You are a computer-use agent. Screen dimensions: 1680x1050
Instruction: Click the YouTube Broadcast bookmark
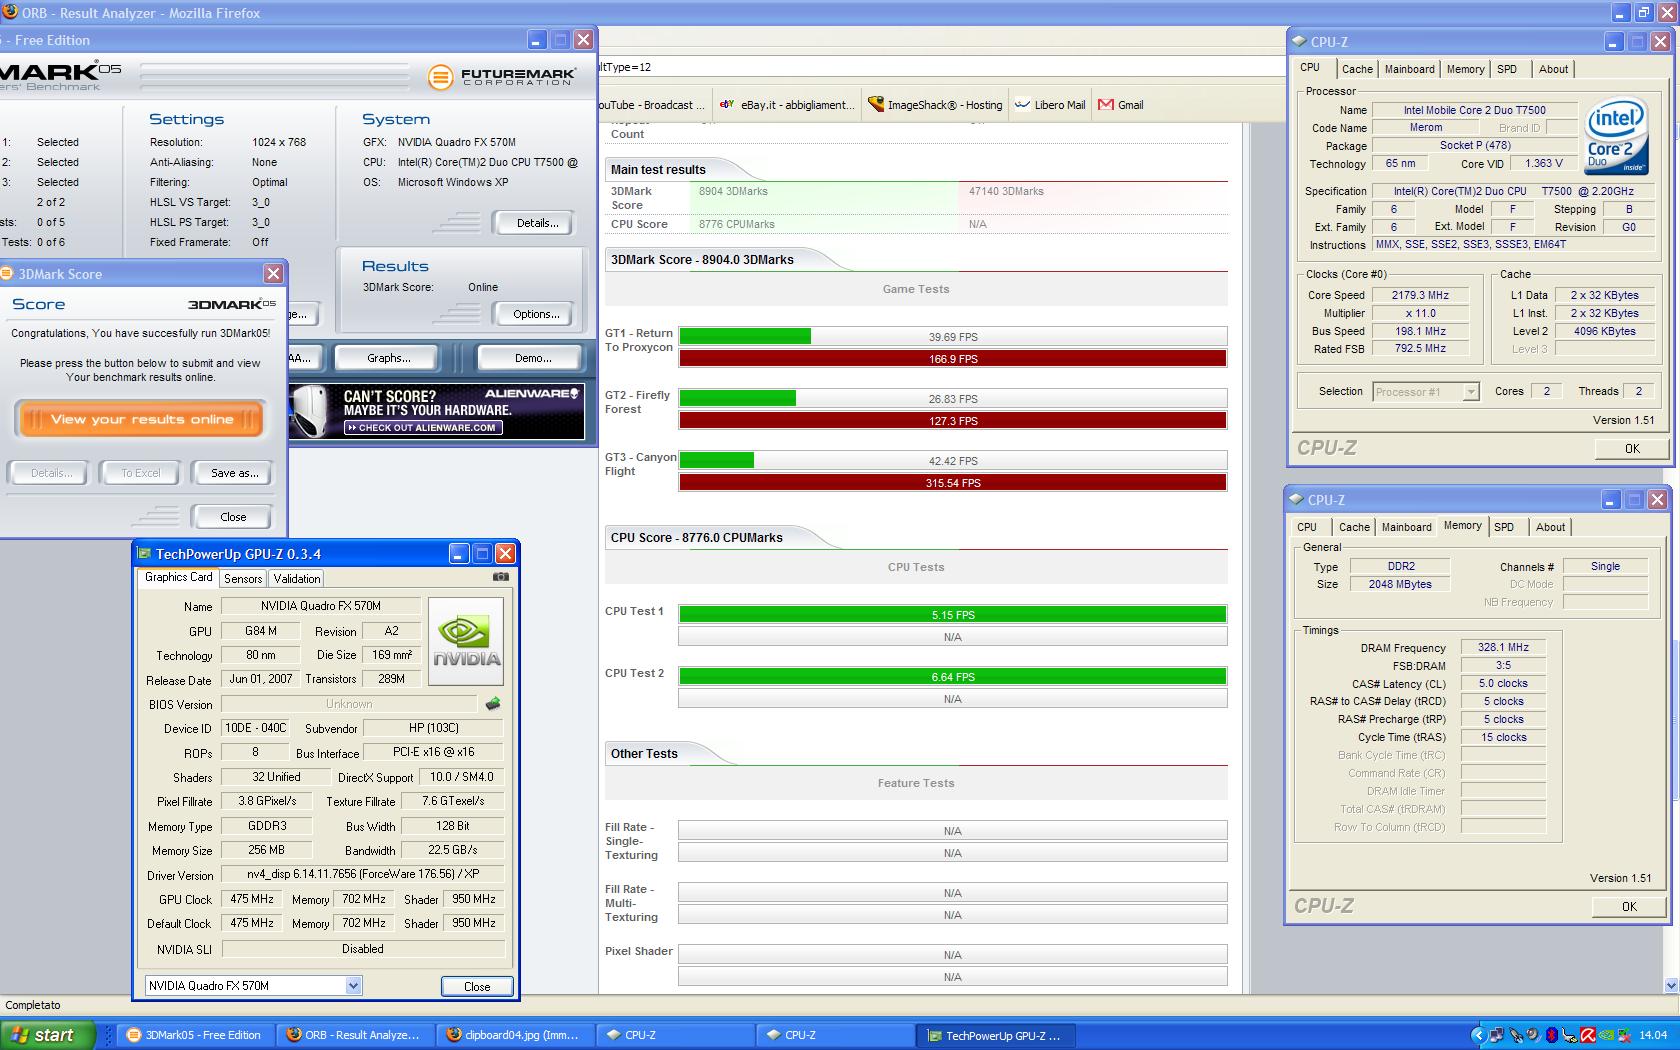[652, 104]
